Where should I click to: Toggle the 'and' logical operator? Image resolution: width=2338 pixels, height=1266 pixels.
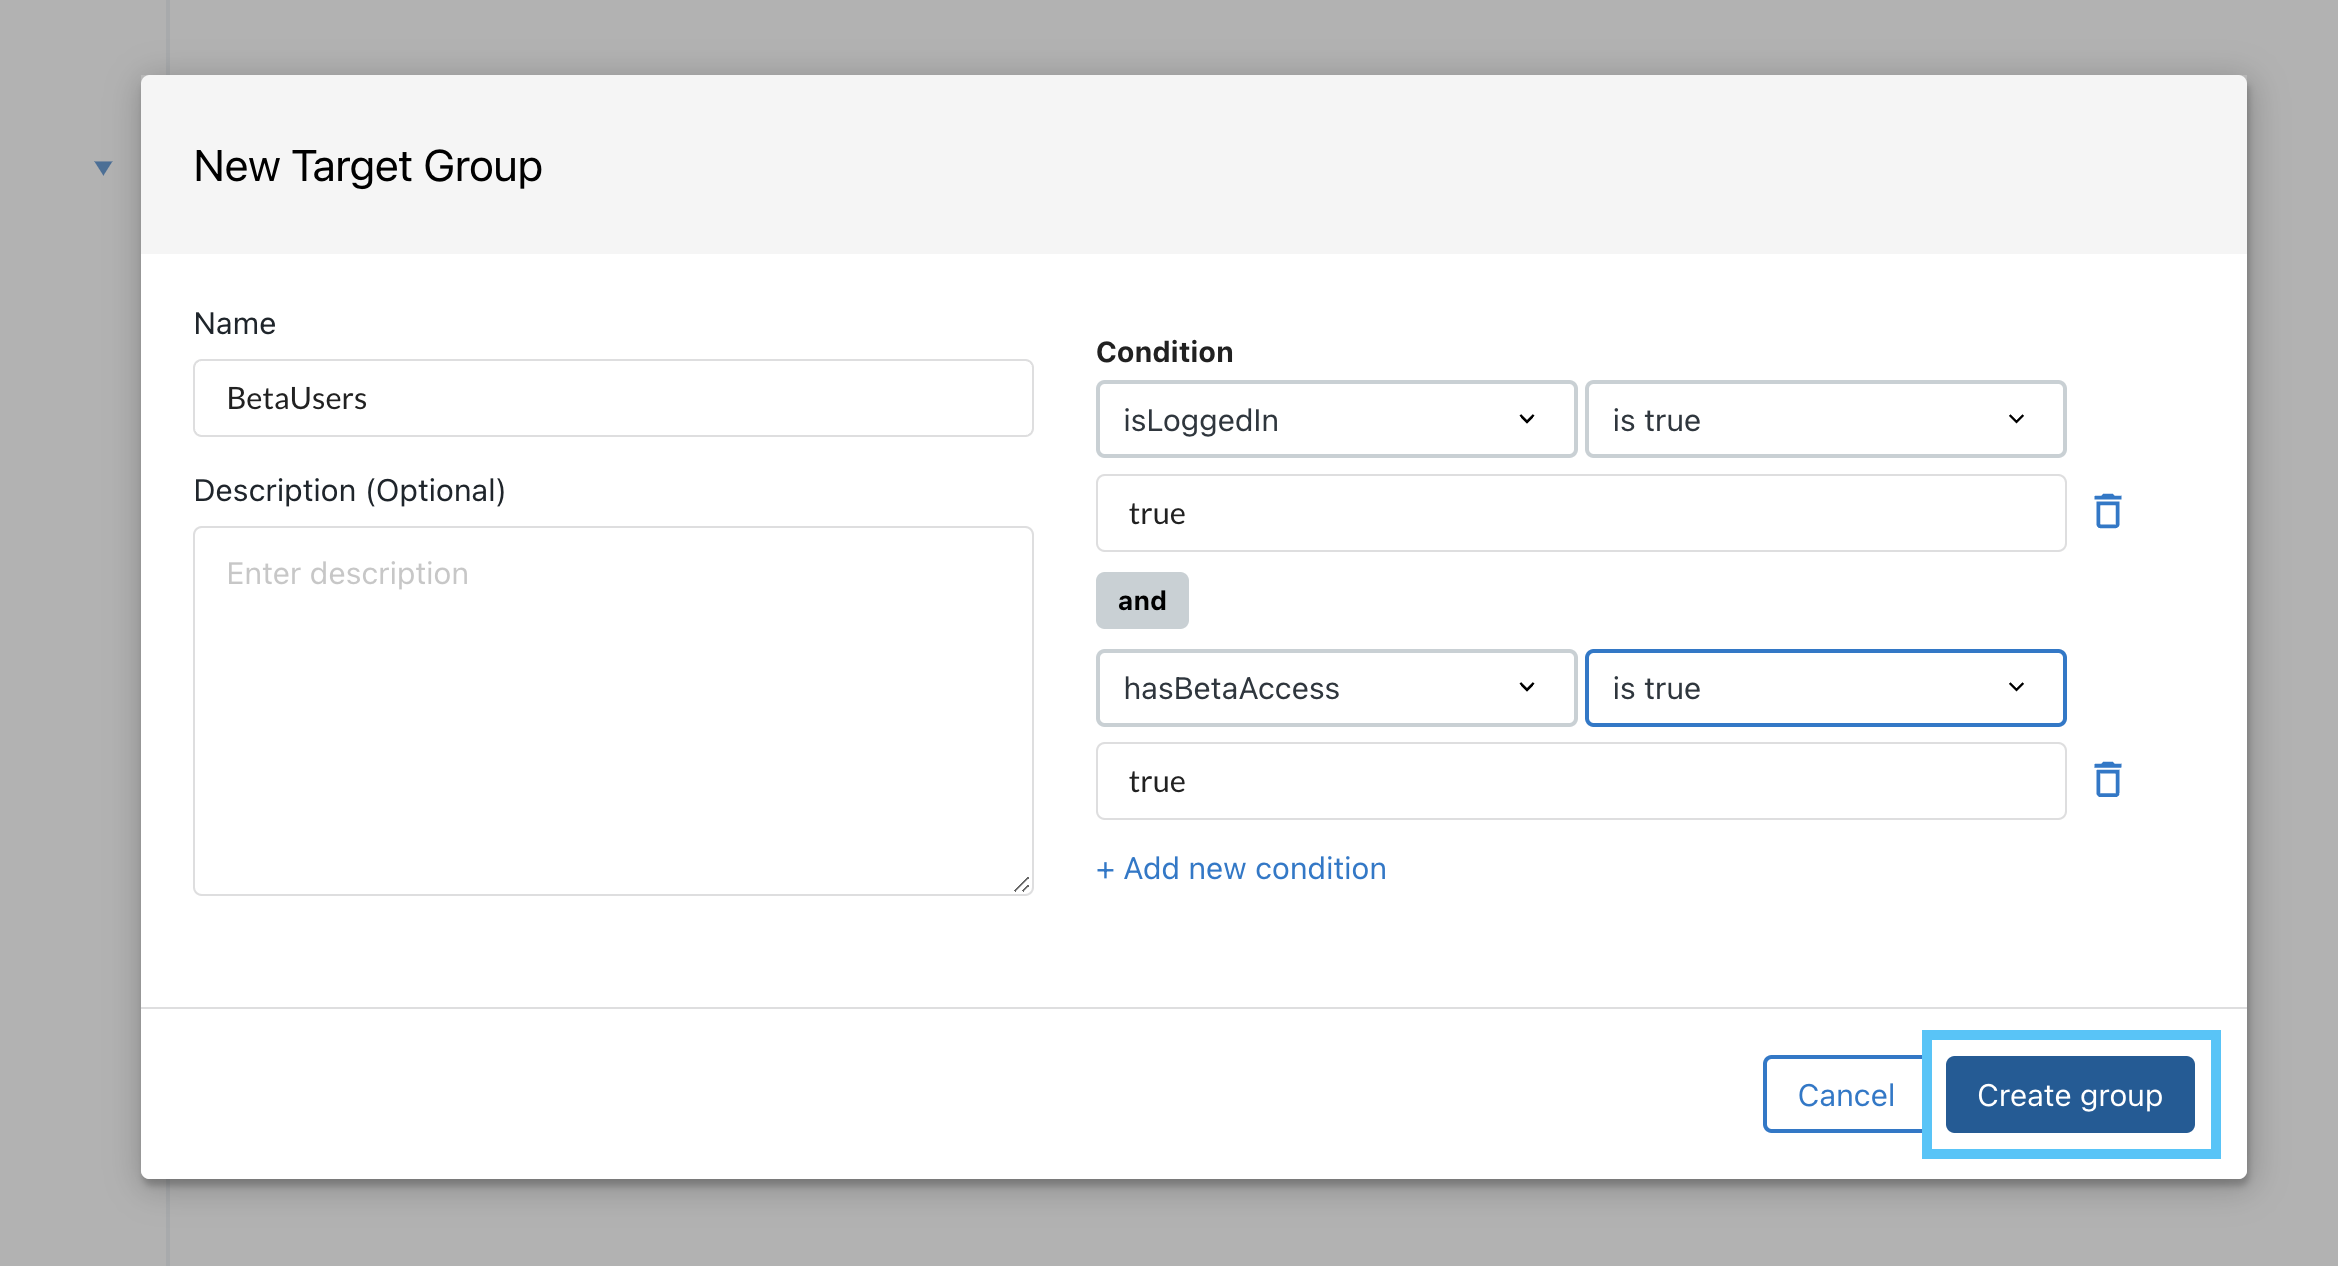(1142, 600)
